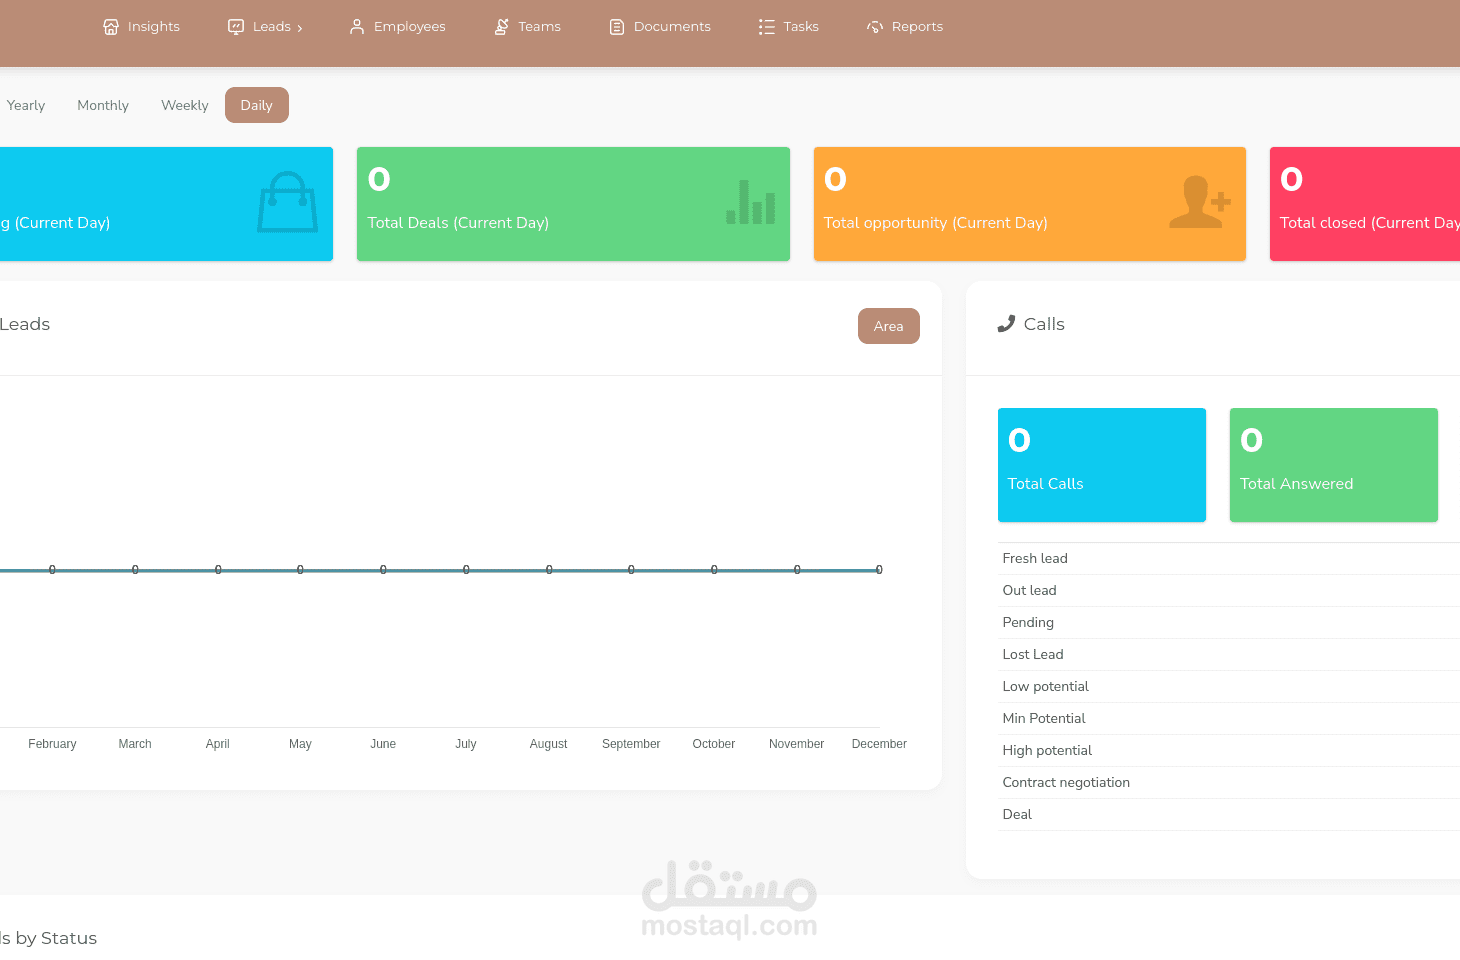The width and height of the screenshot is (1460, 960).
Task: Click the add-user icon on opportunity card
Action: 1200,202
